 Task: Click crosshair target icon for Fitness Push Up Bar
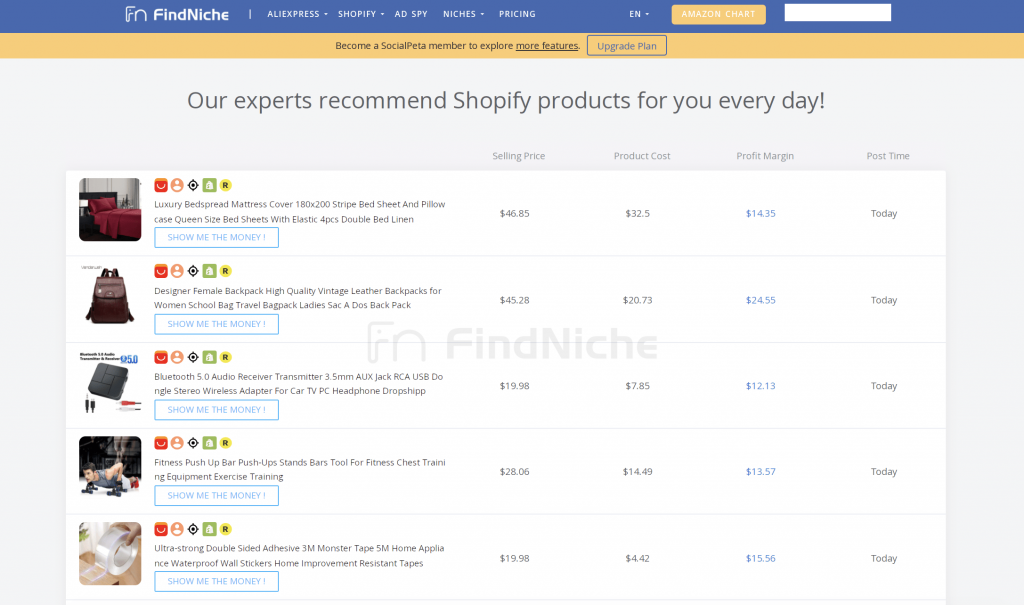(193, 443)
